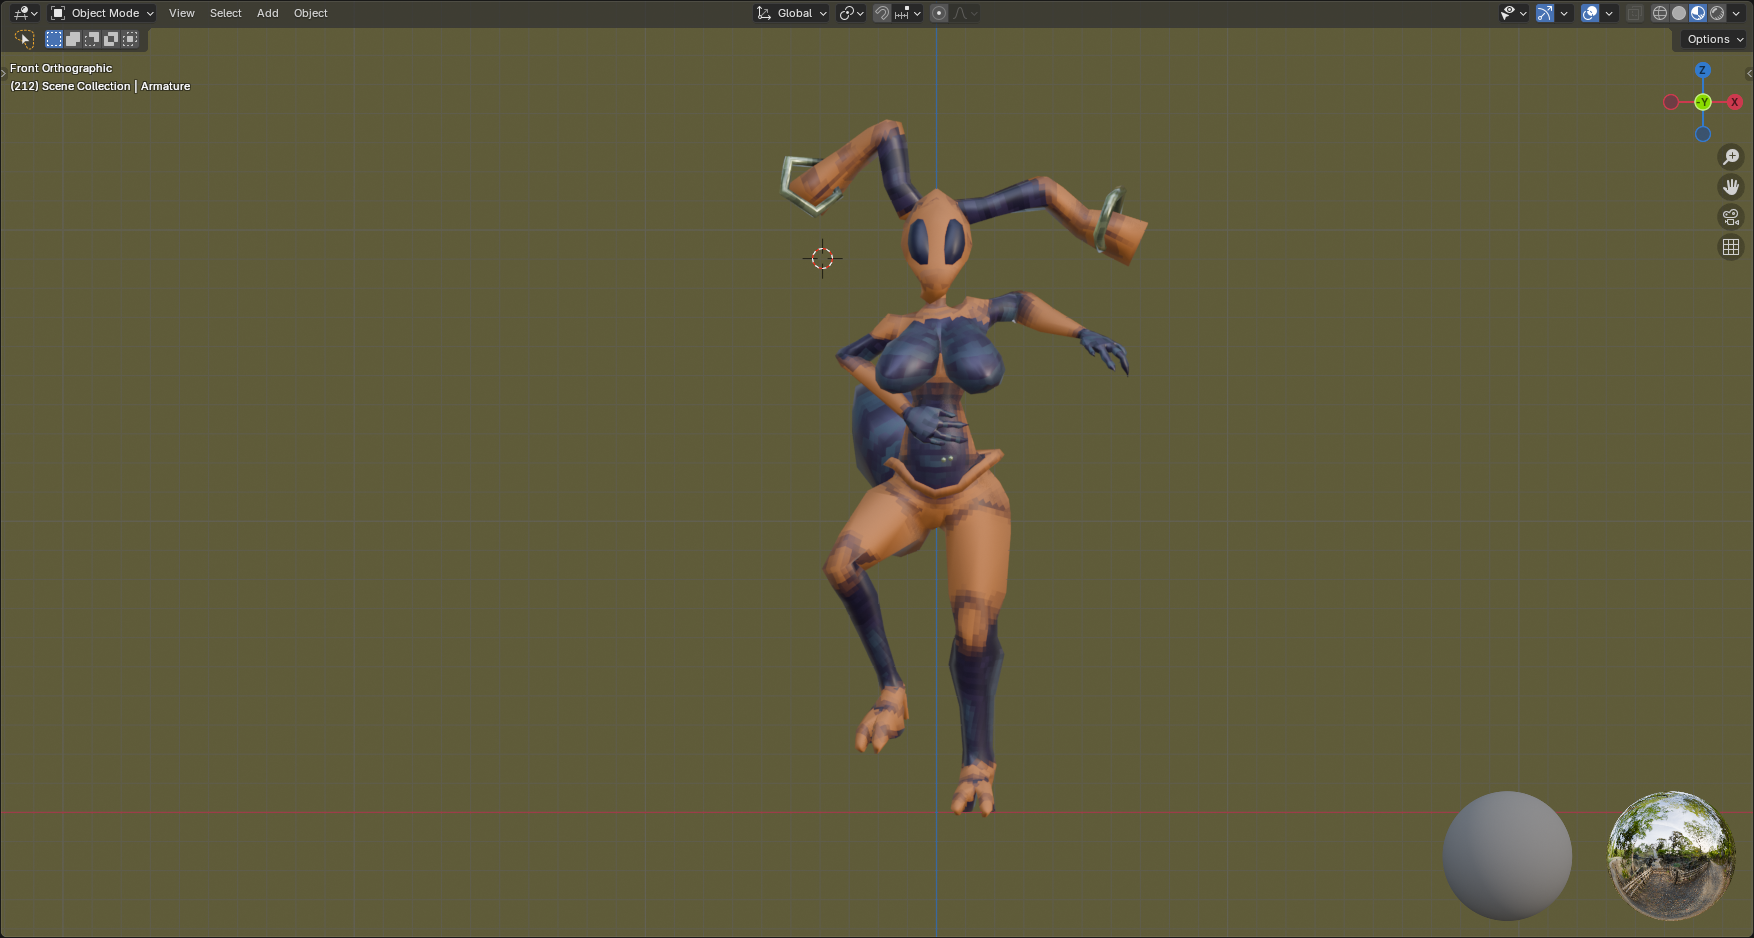The image size is (1754, 938).
Task: Open the Select menu
Action: tap(225, 13)
